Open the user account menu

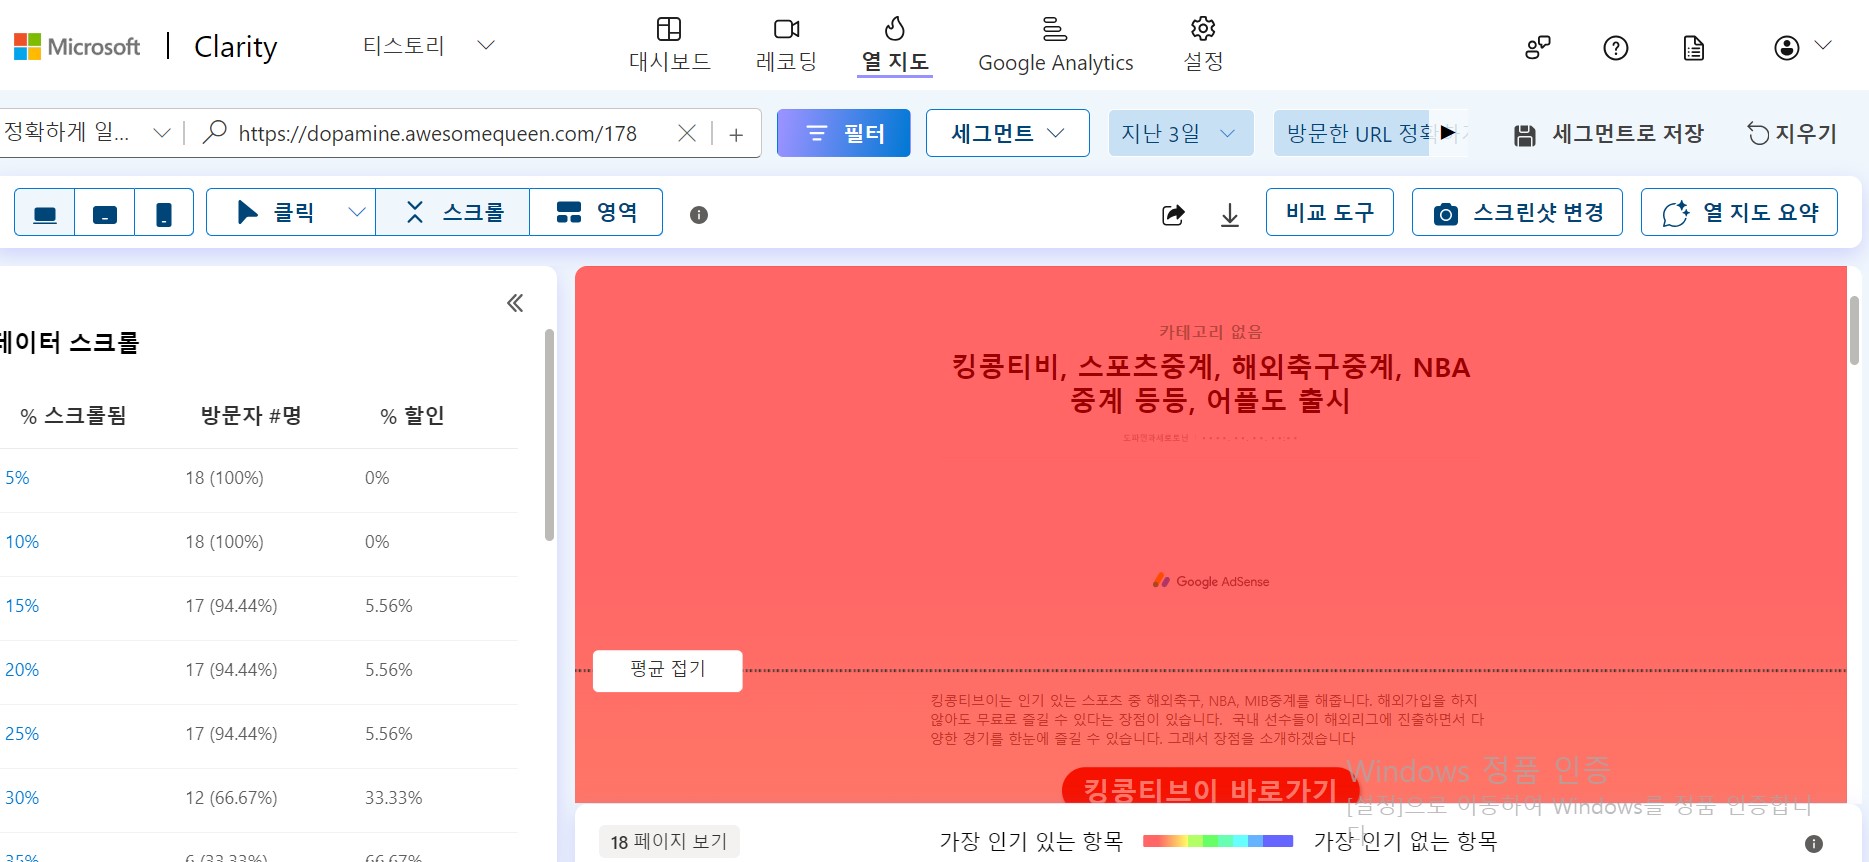pyautogui.click(x=1802, y=47)
